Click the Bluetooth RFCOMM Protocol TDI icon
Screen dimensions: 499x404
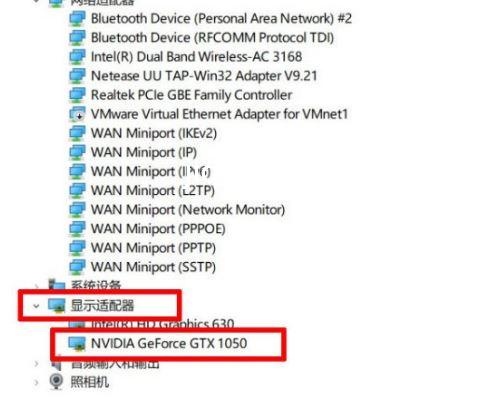click(77, 38)
